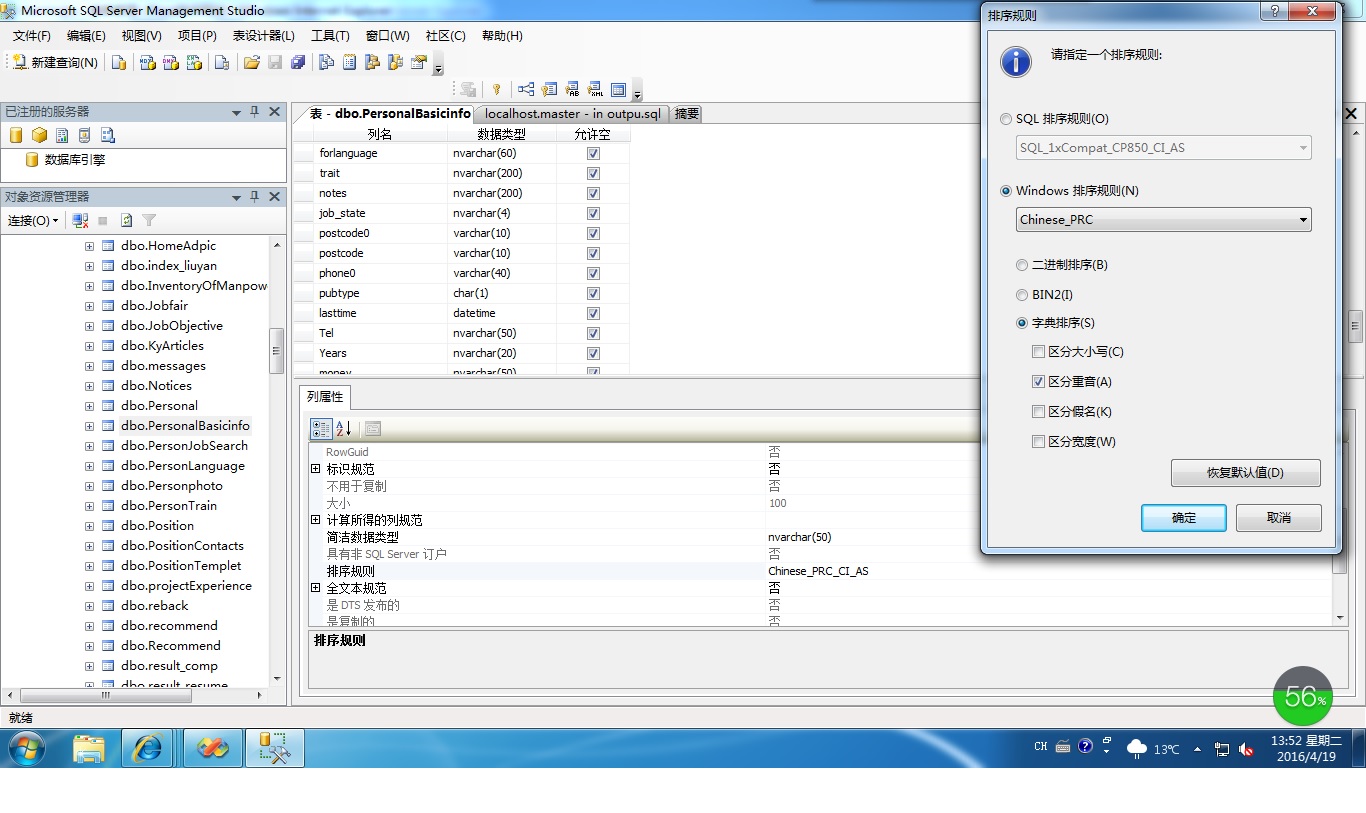Viewport: 1366px width, 813px height.
Task: Click the 排序规则 value Chinese_PRC_CI_AS field
Action: pyautogui.click(x=1048, y=571)
